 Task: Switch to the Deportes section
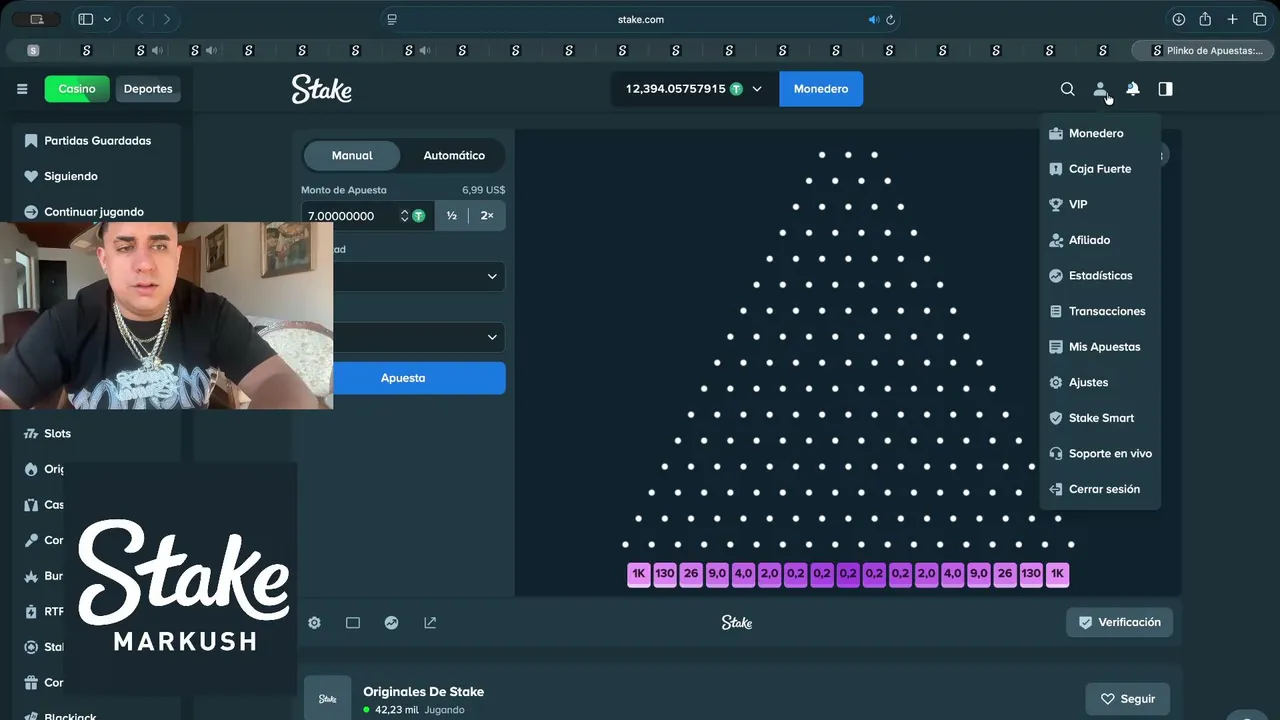pyautogui.click(x=148, y=89)
